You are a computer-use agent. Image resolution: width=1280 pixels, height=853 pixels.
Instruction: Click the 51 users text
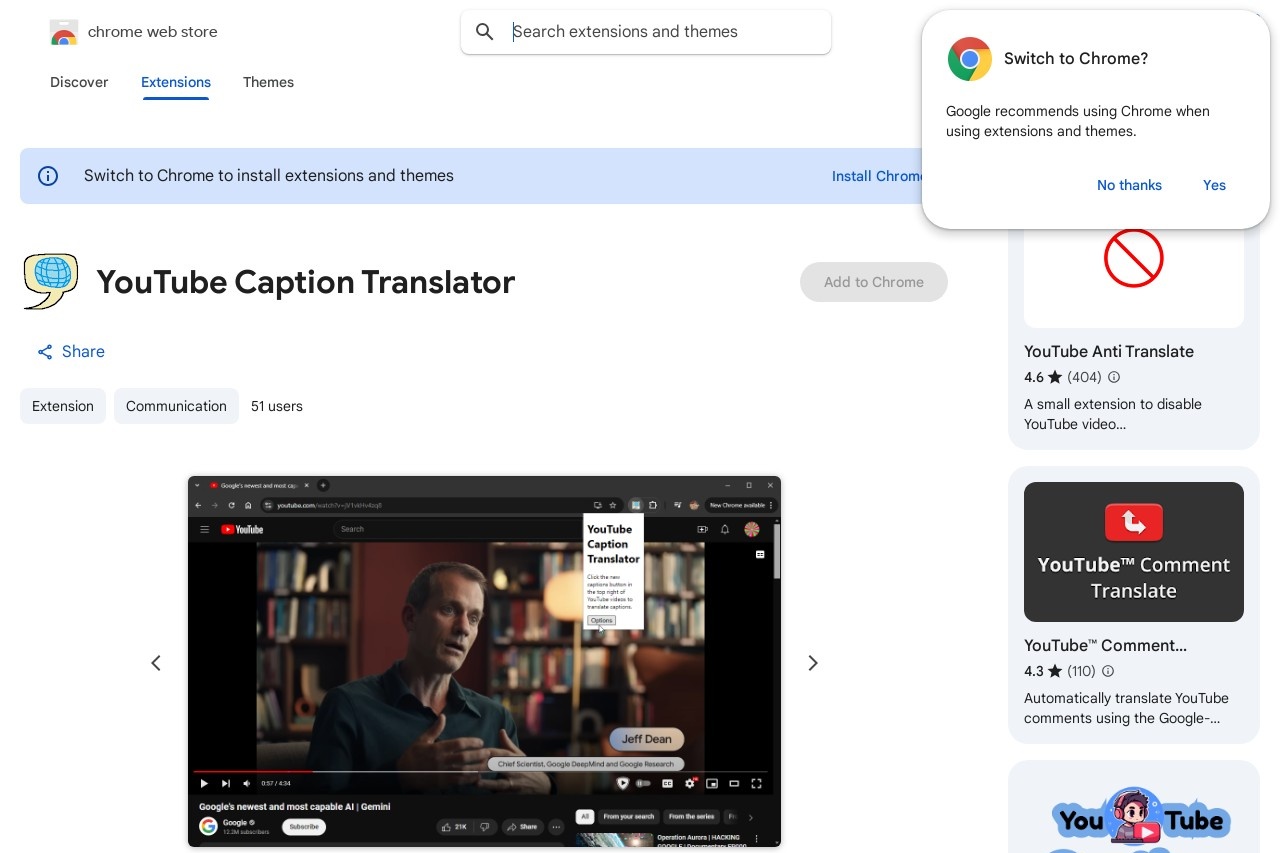[277, 406]
